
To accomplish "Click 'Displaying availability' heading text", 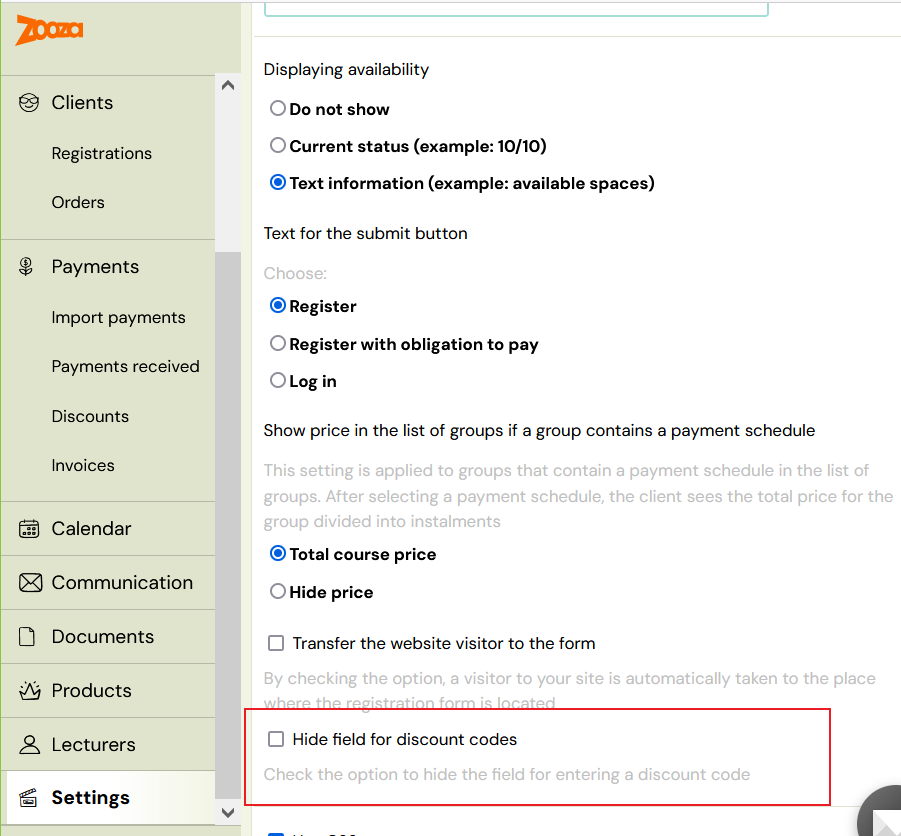I will [346, 70].
